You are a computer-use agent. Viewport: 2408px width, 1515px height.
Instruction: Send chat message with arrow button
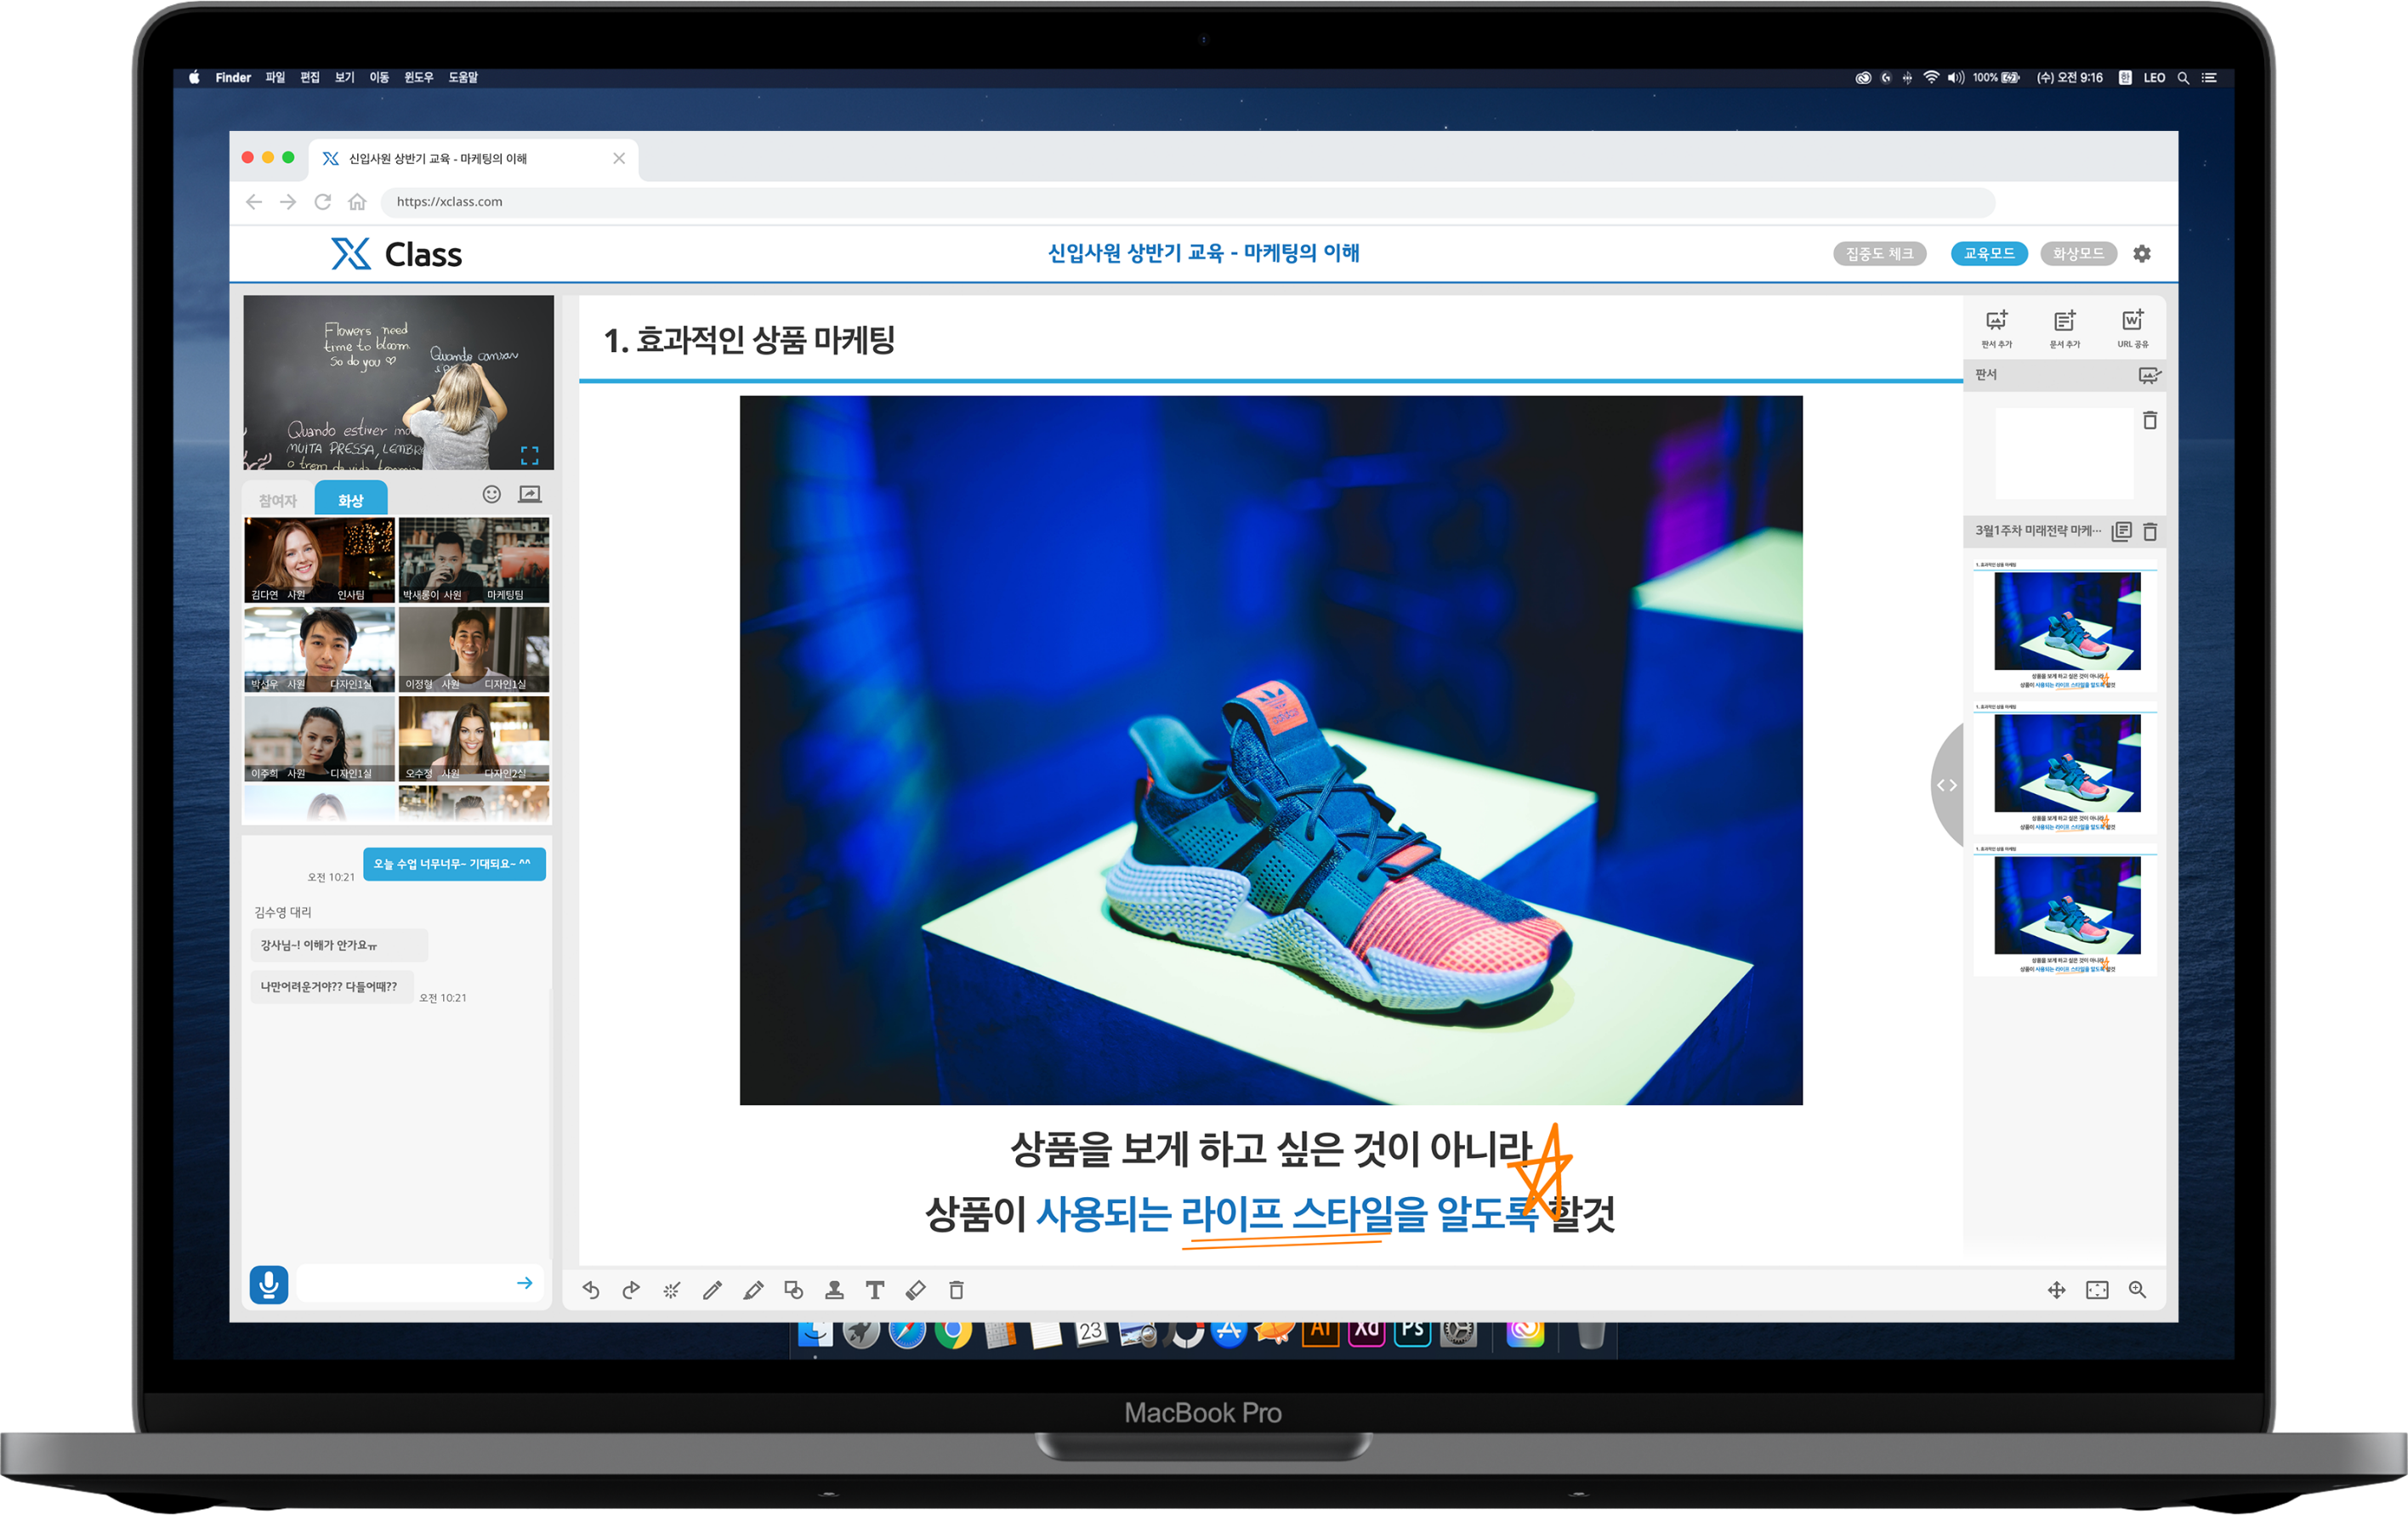pyautogui.click(x=525, y=1283)
